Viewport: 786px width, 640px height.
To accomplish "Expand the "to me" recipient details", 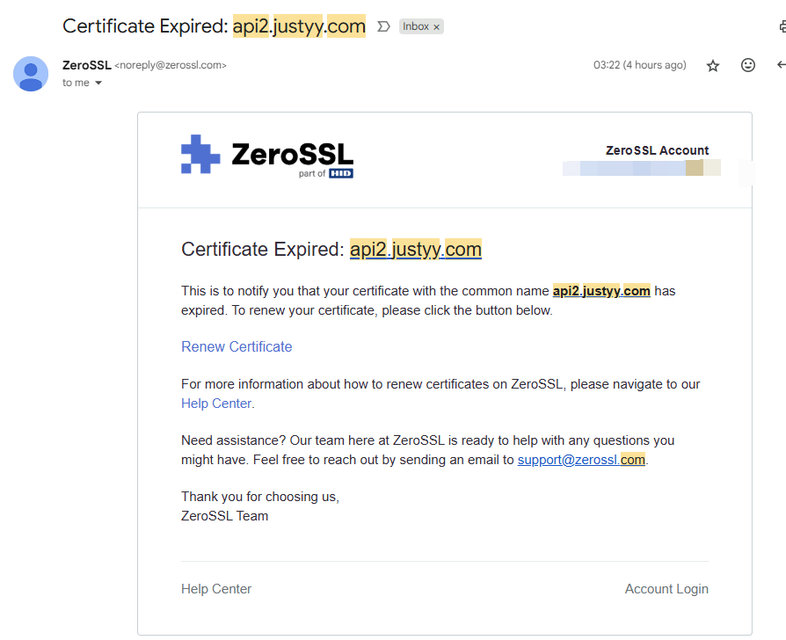I will coord(98,83).
